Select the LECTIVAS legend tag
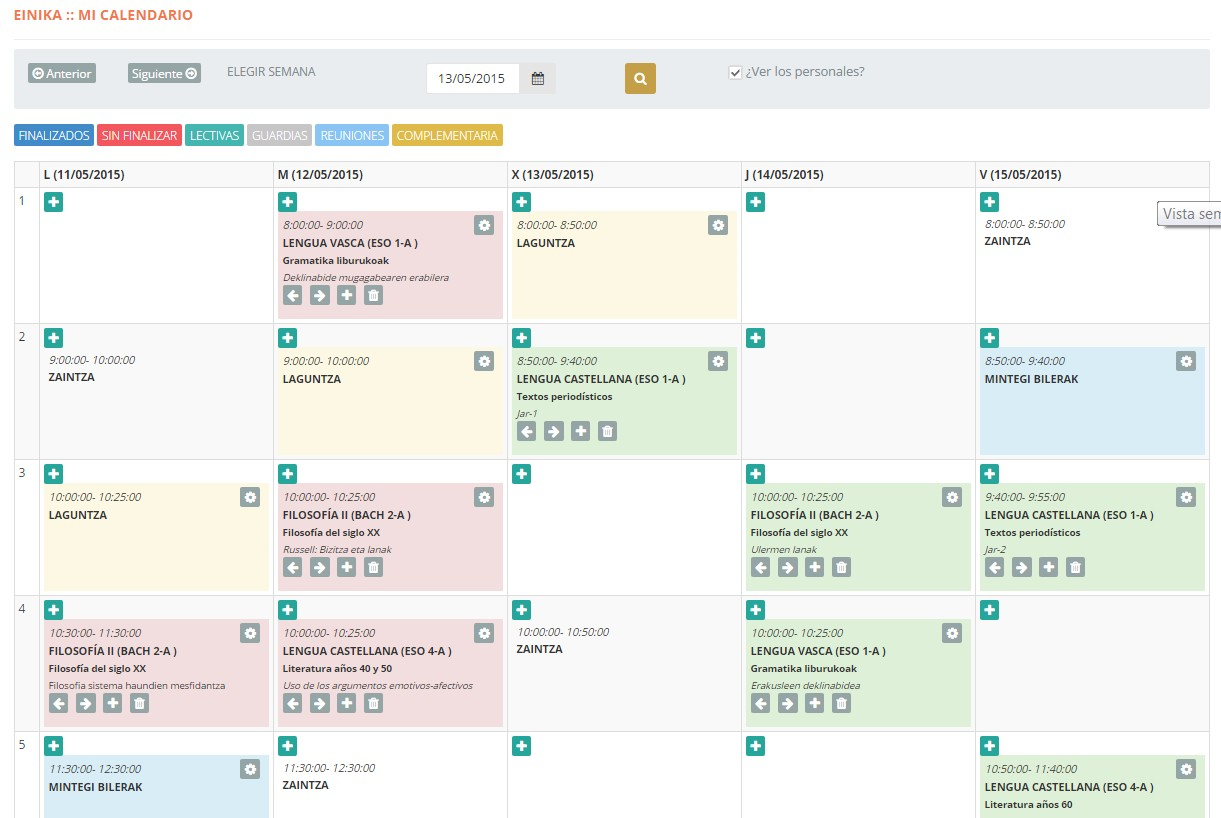Viewport: 1221px width, 818px height. coord(214,135)
